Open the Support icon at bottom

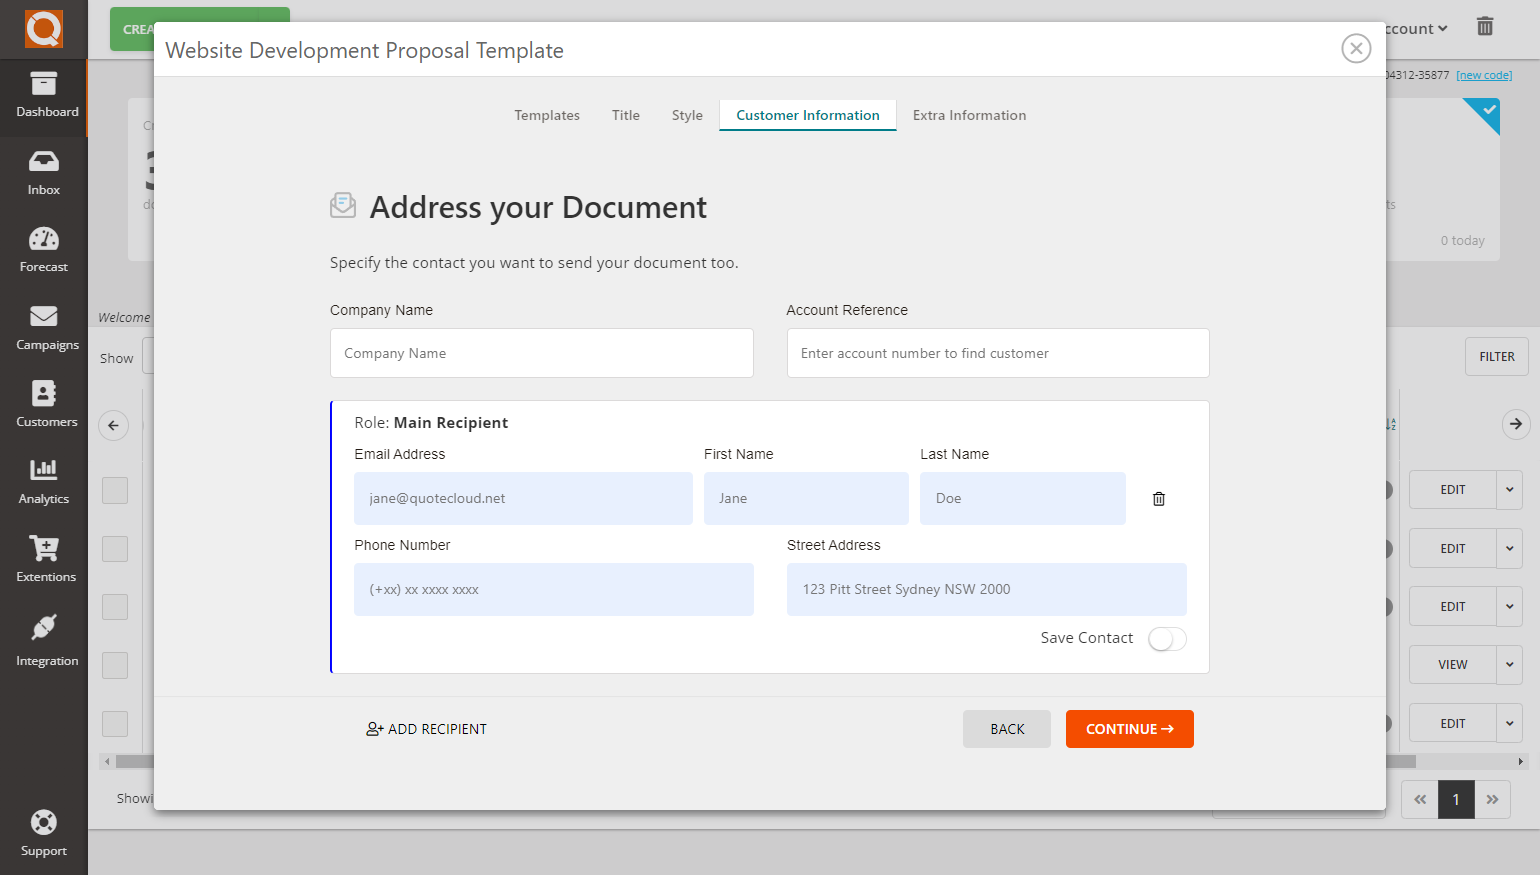(x=44, y=827)
